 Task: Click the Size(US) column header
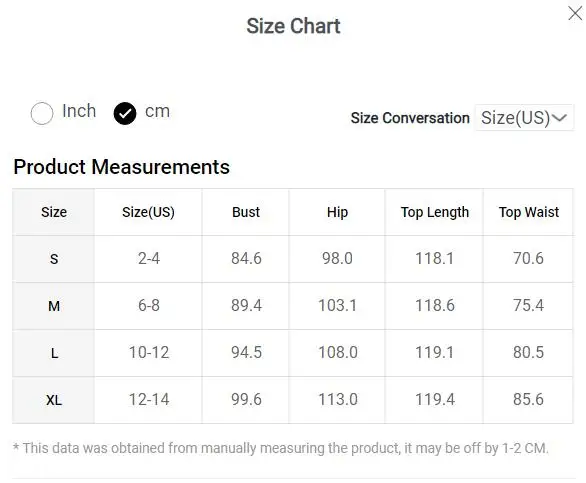tap(148, 212)
